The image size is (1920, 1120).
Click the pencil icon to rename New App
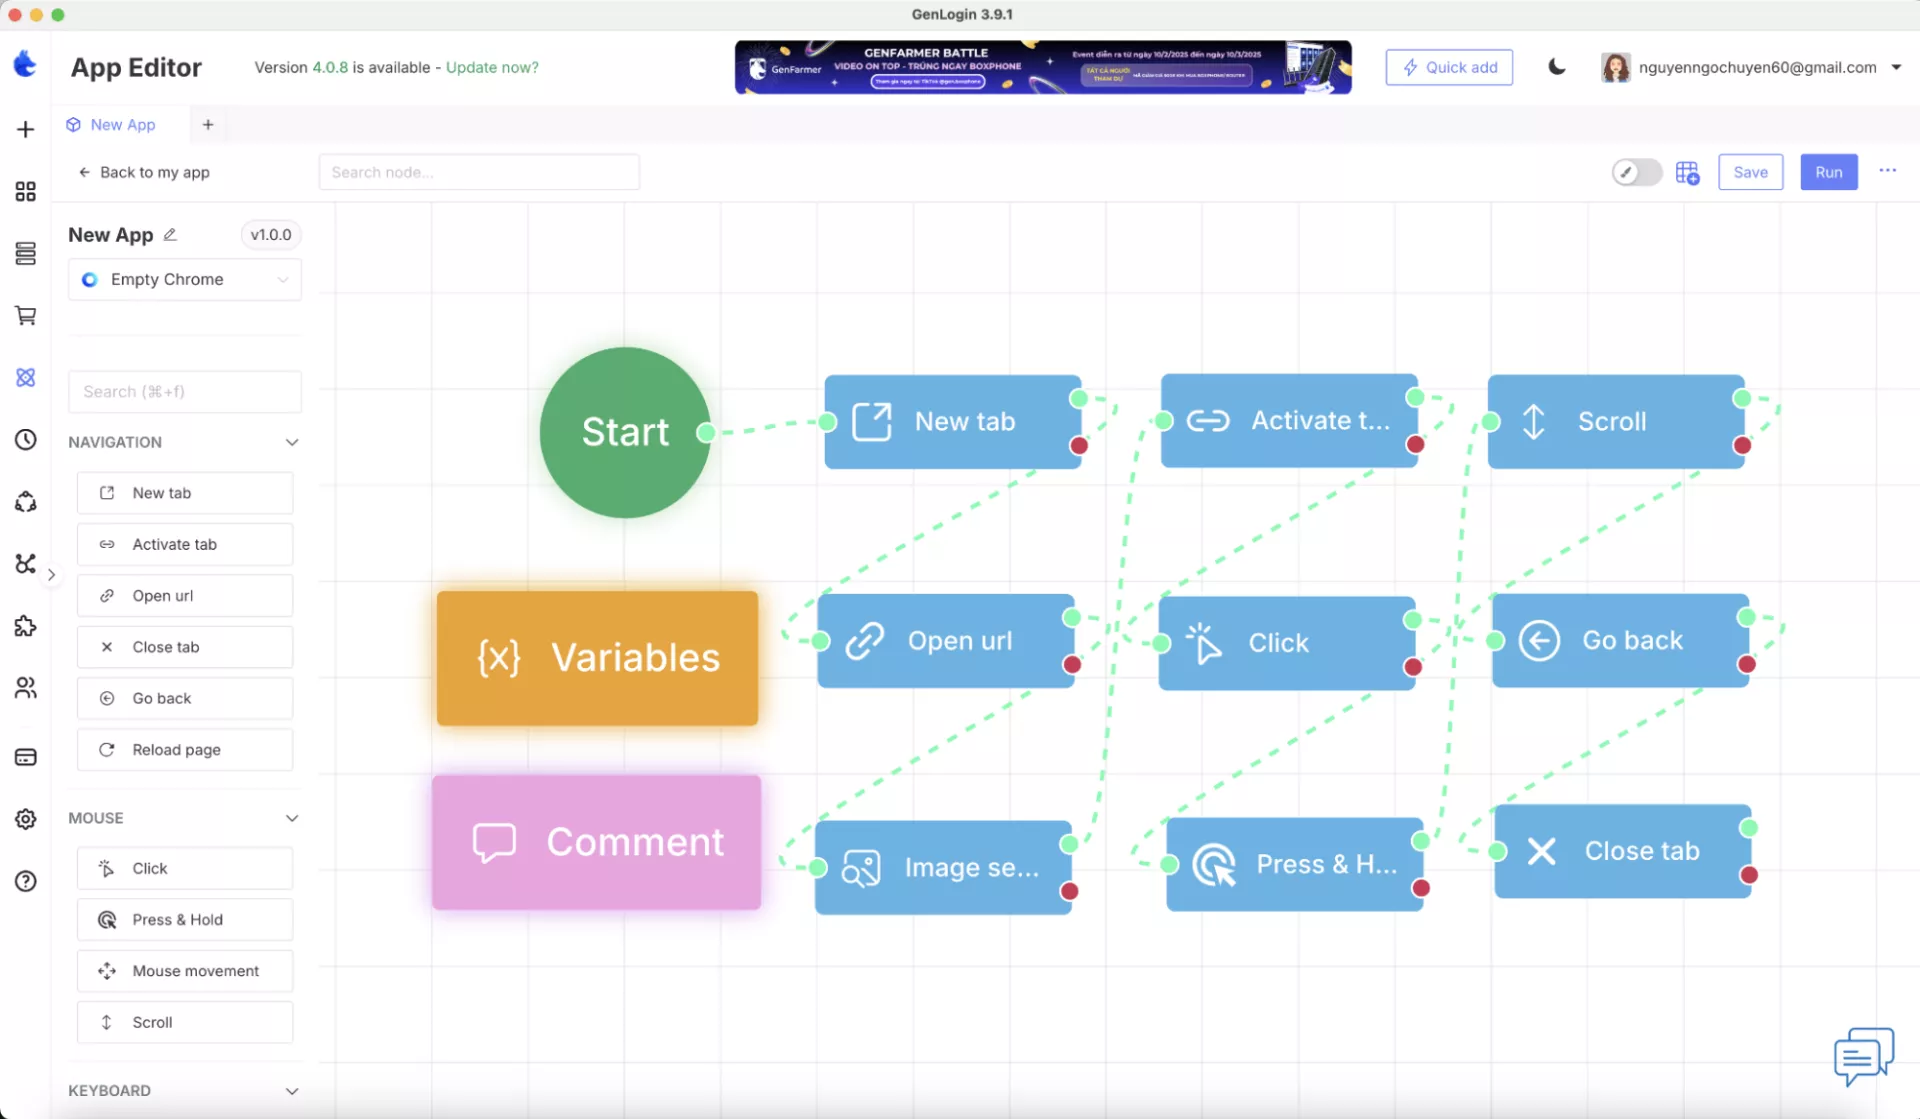tap(170, 235)
